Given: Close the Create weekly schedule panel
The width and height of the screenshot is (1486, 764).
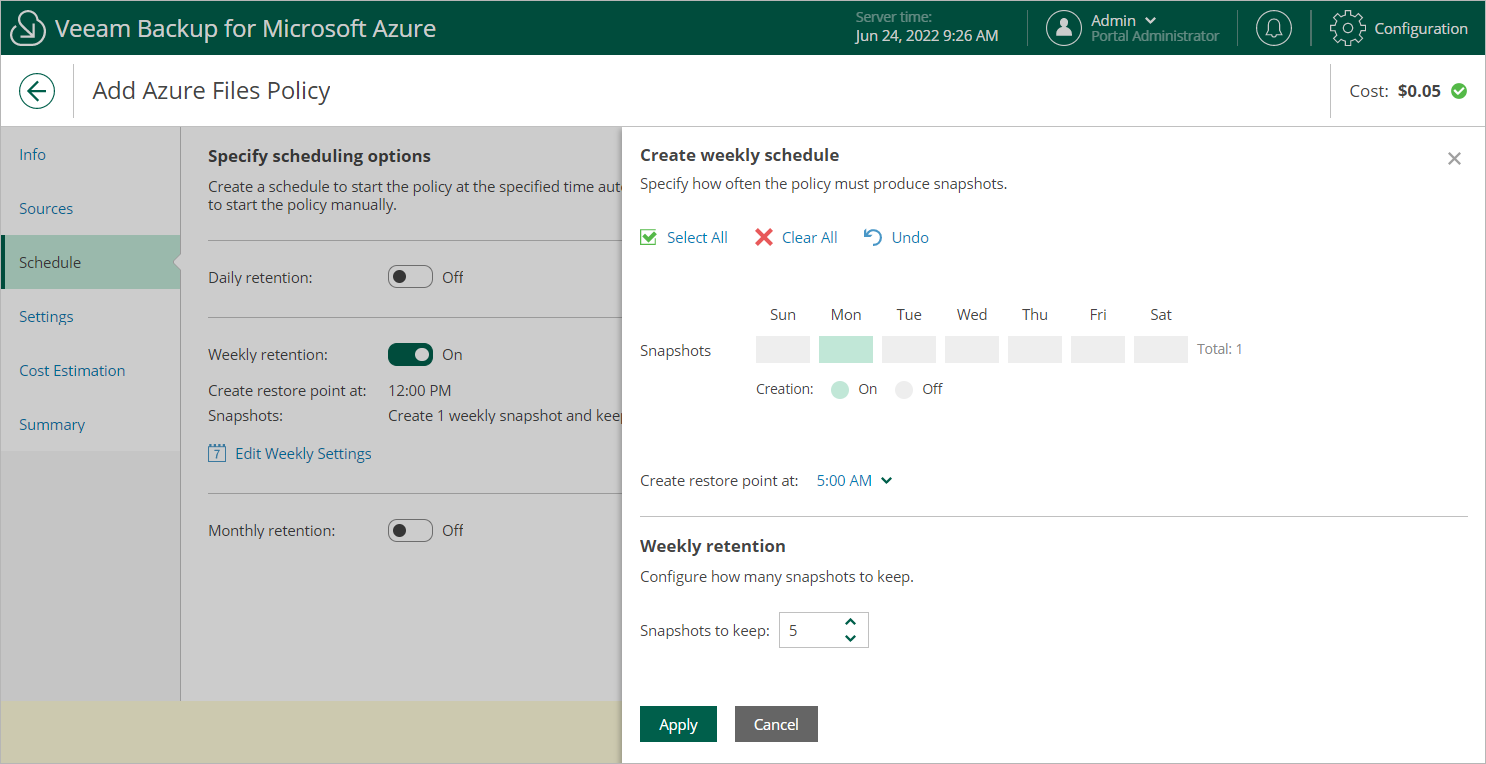Looking at the screenshot, I should point(1454,159).
